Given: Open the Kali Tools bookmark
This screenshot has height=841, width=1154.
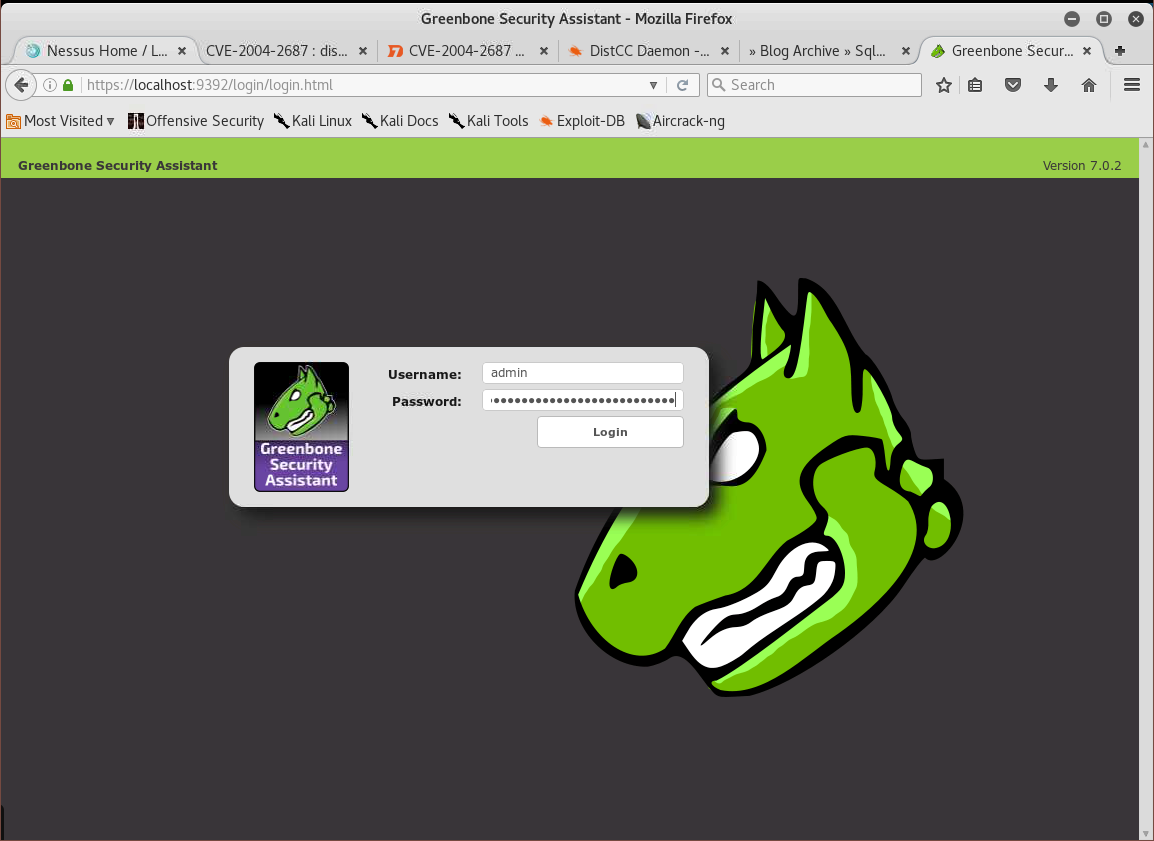Looking at the screenshot, I should 488,121.
